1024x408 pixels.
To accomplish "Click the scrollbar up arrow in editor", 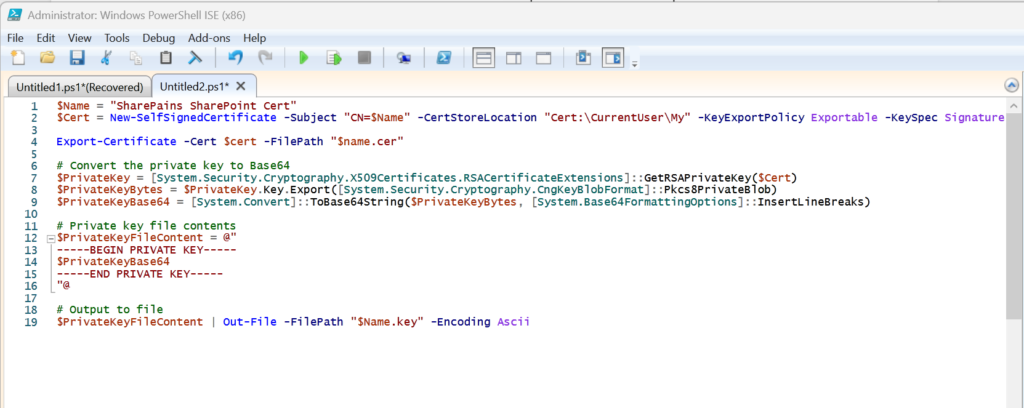I will pos(1014,106).
